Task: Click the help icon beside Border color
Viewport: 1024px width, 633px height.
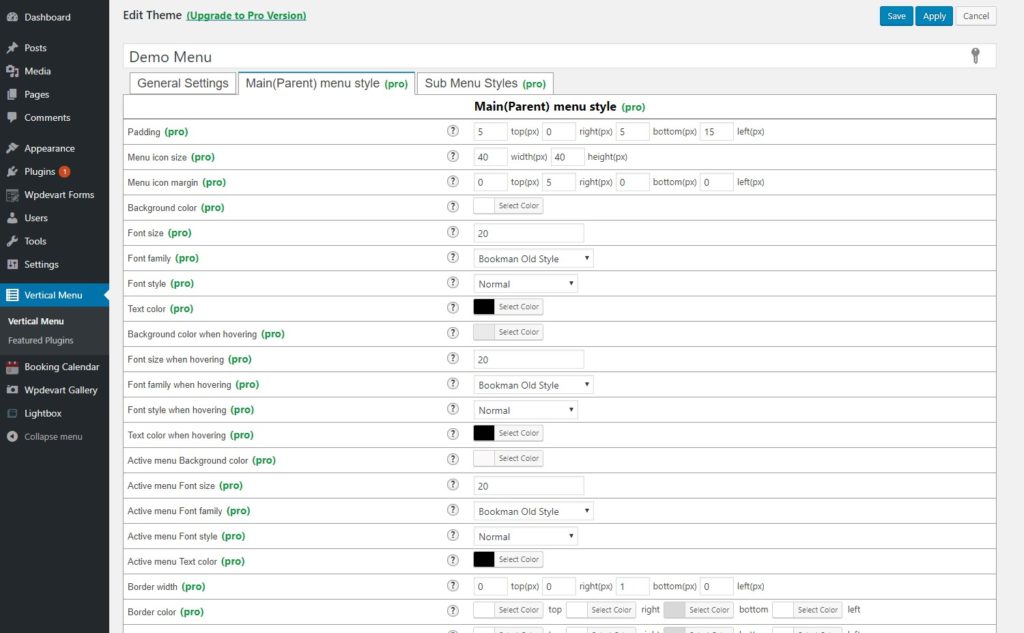Action: pyautogui.click(x=452, y=611)
